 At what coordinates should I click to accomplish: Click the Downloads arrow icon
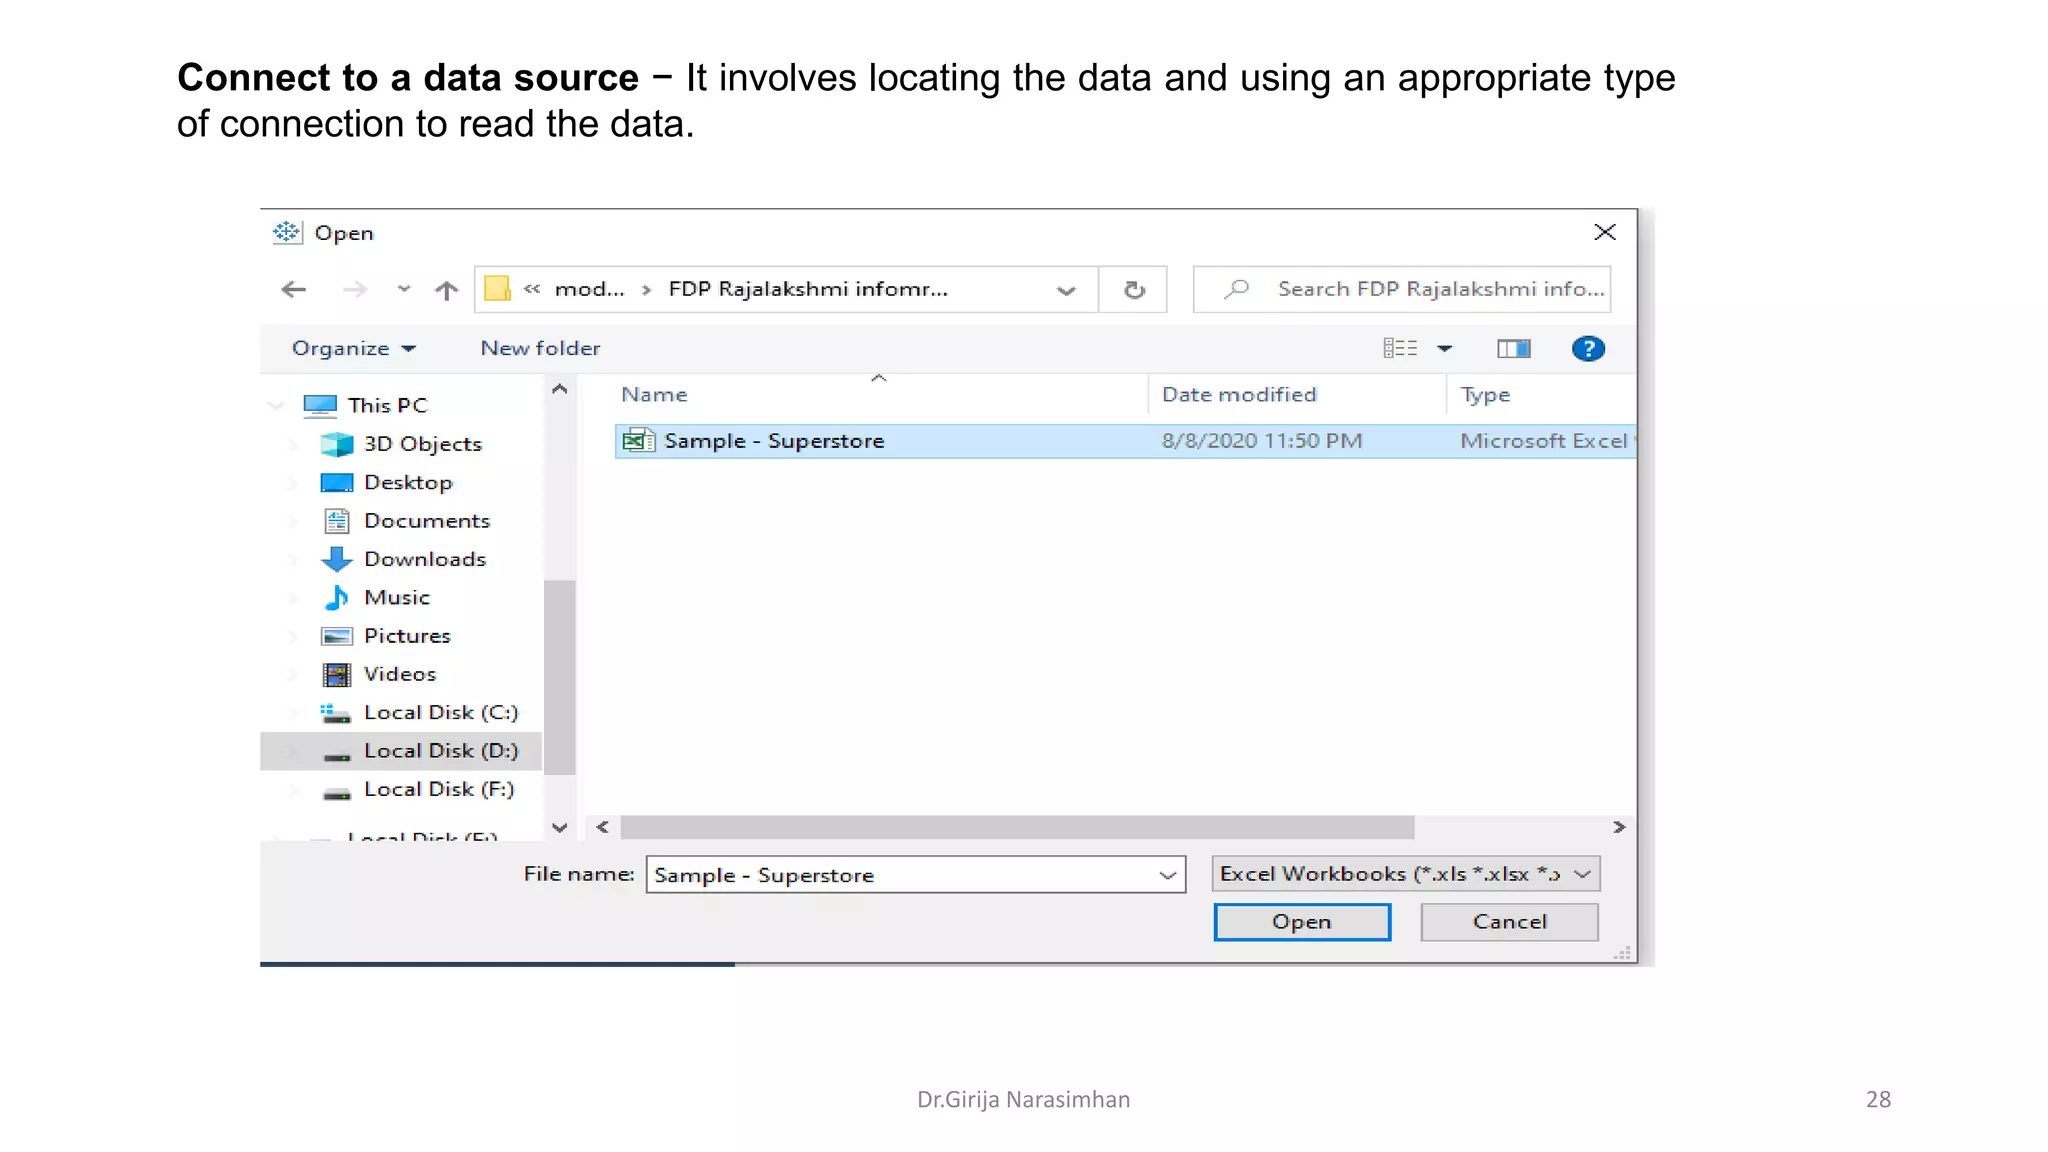[x=337, y=559]
